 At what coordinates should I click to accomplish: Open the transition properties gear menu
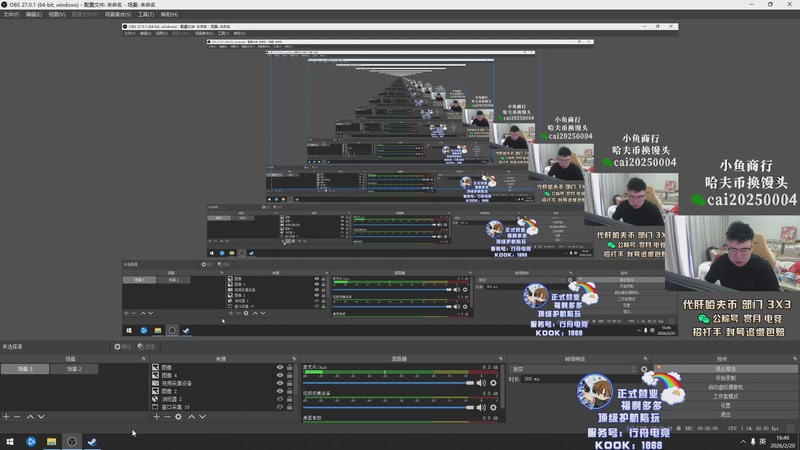pyautogui.click(x=644, y=369)
